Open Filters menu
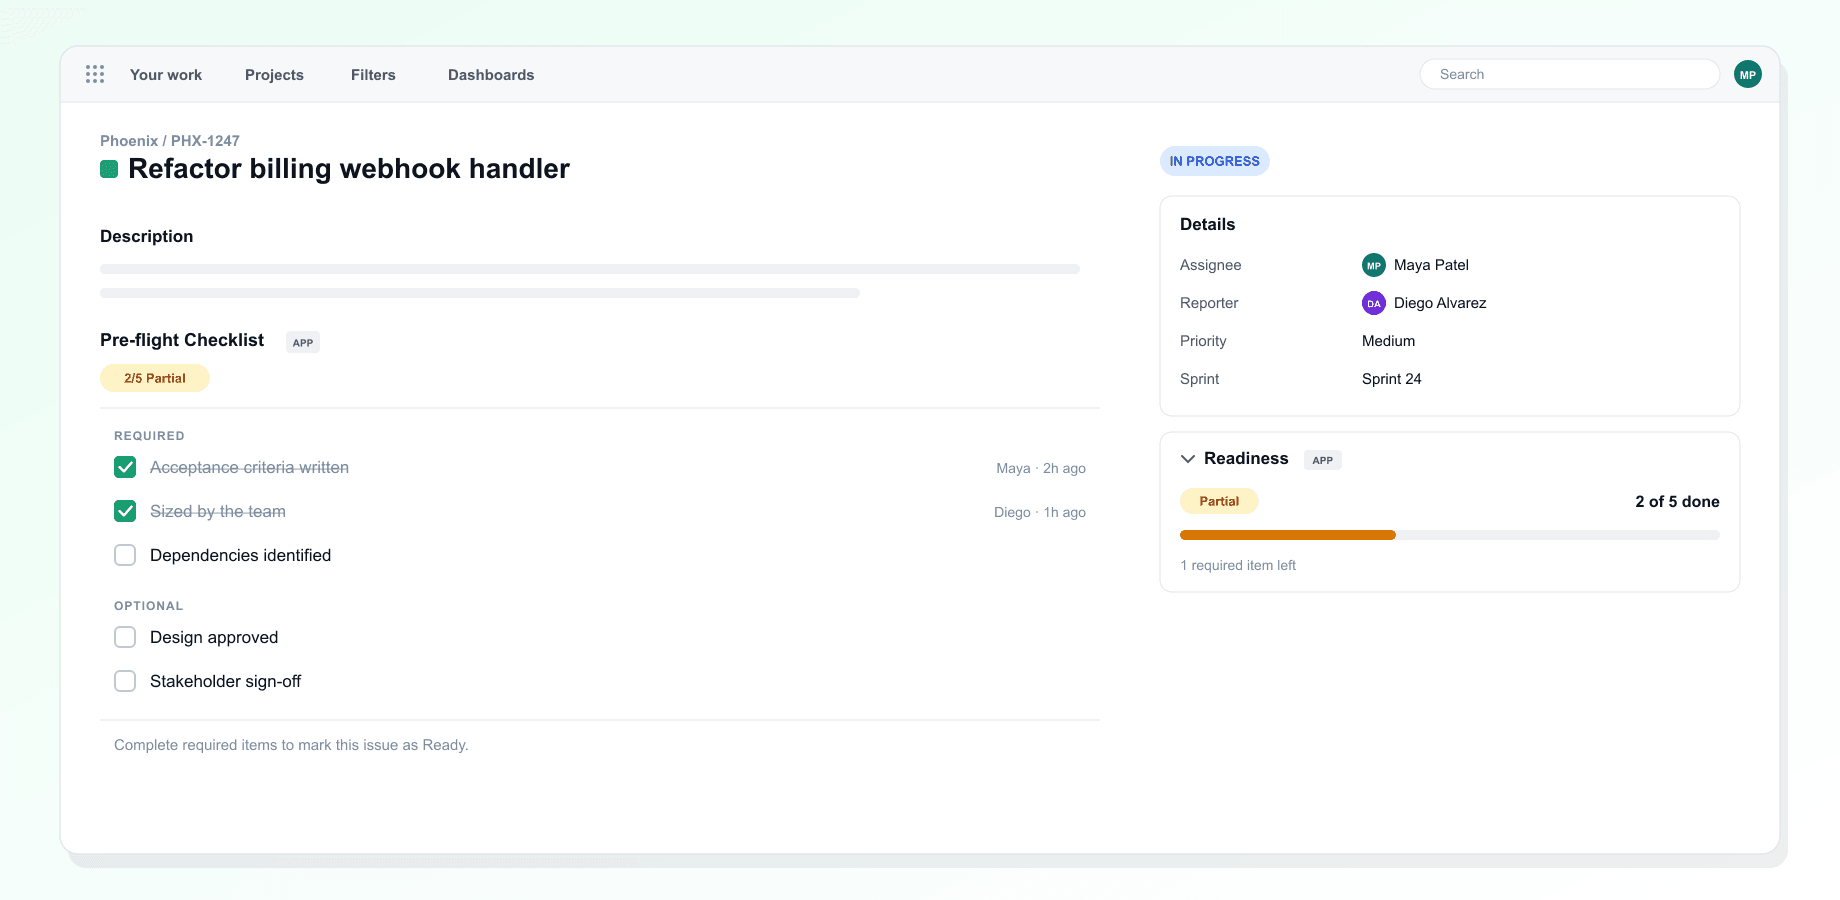The image size is (1840, 900). (x=373, y=75)
